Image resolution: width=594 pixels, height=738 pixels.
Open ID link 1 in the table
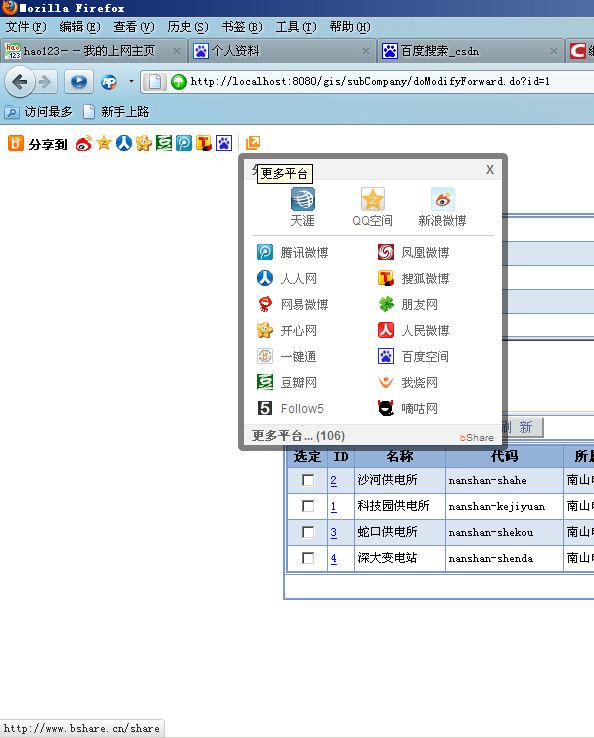tap(333, 506)
